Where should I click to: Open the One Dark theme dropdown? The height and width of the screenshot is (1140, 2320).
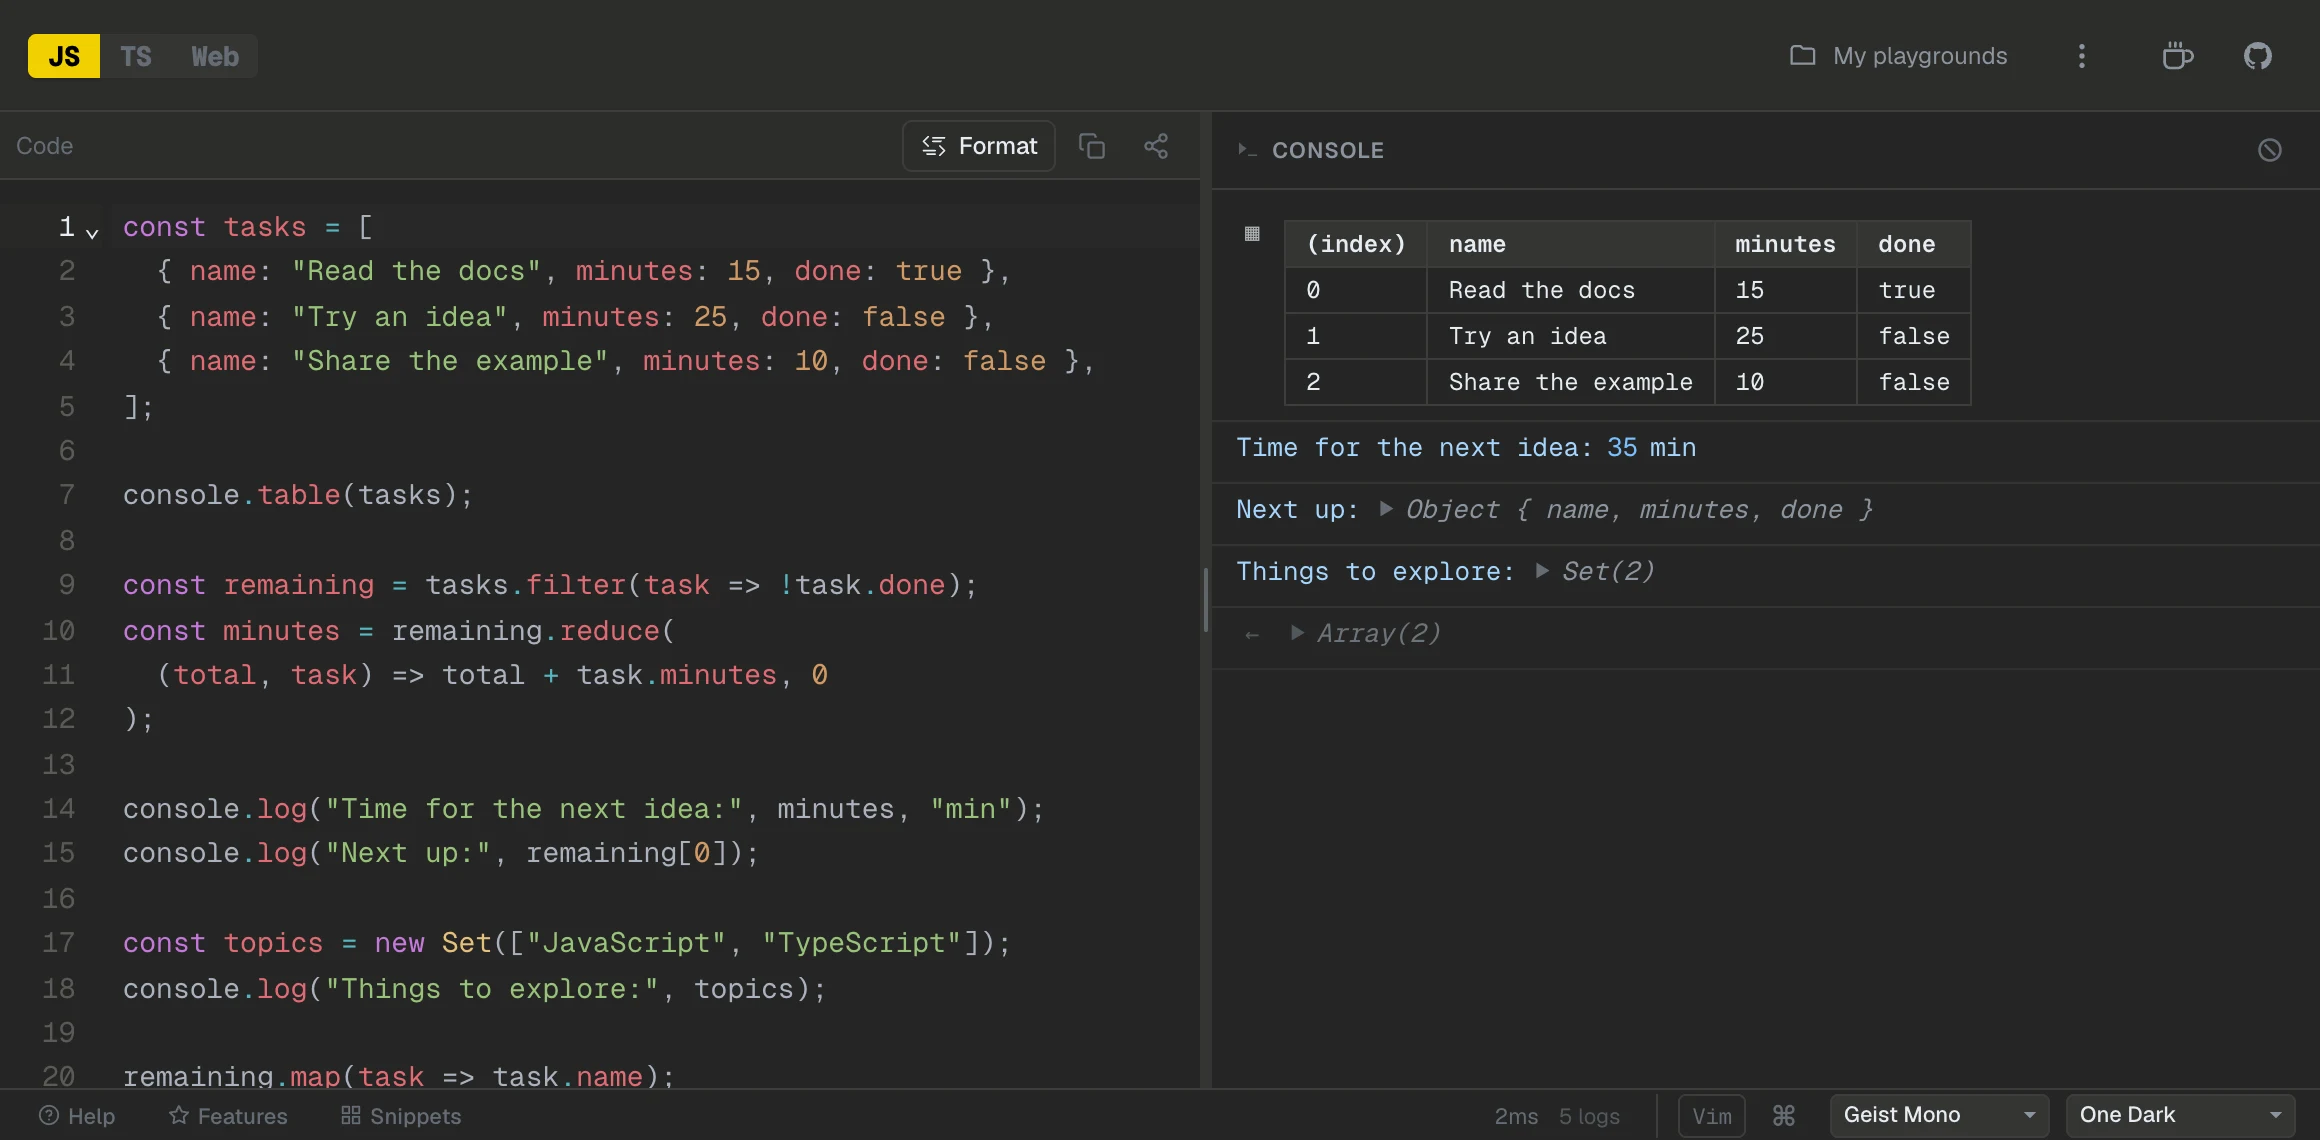[2180, 1115]
